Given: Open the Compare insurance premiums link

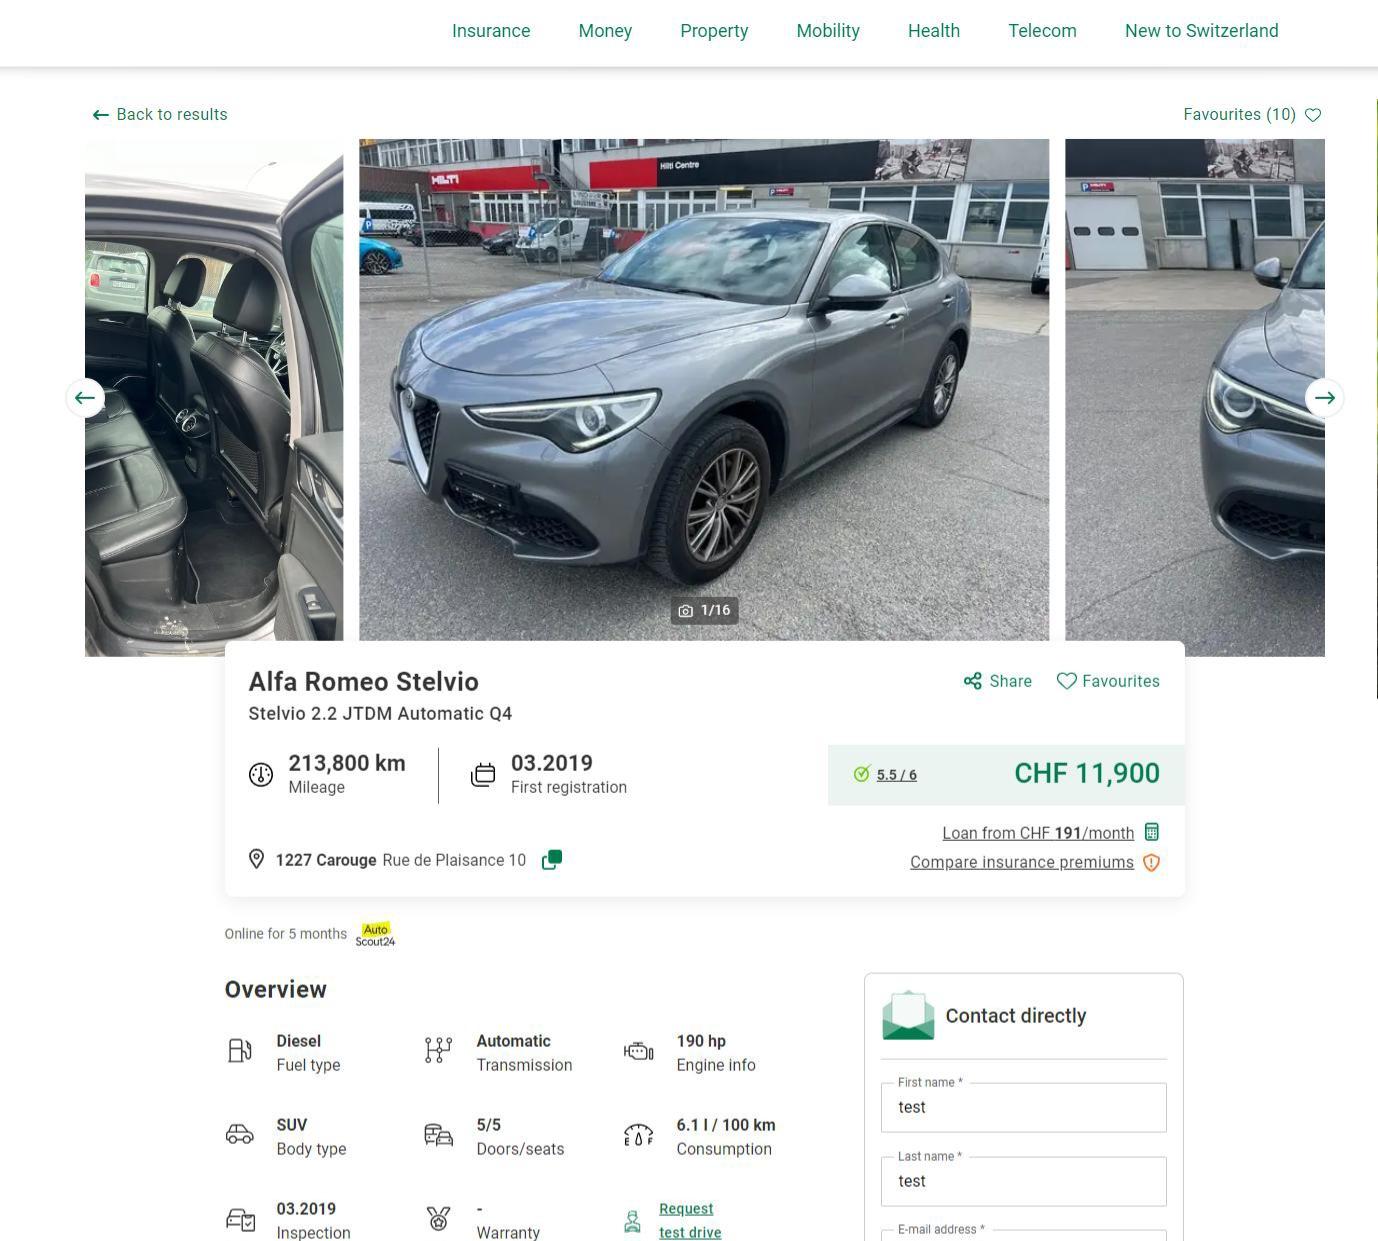Looking at the screenshot, I should click(1022, 862).
